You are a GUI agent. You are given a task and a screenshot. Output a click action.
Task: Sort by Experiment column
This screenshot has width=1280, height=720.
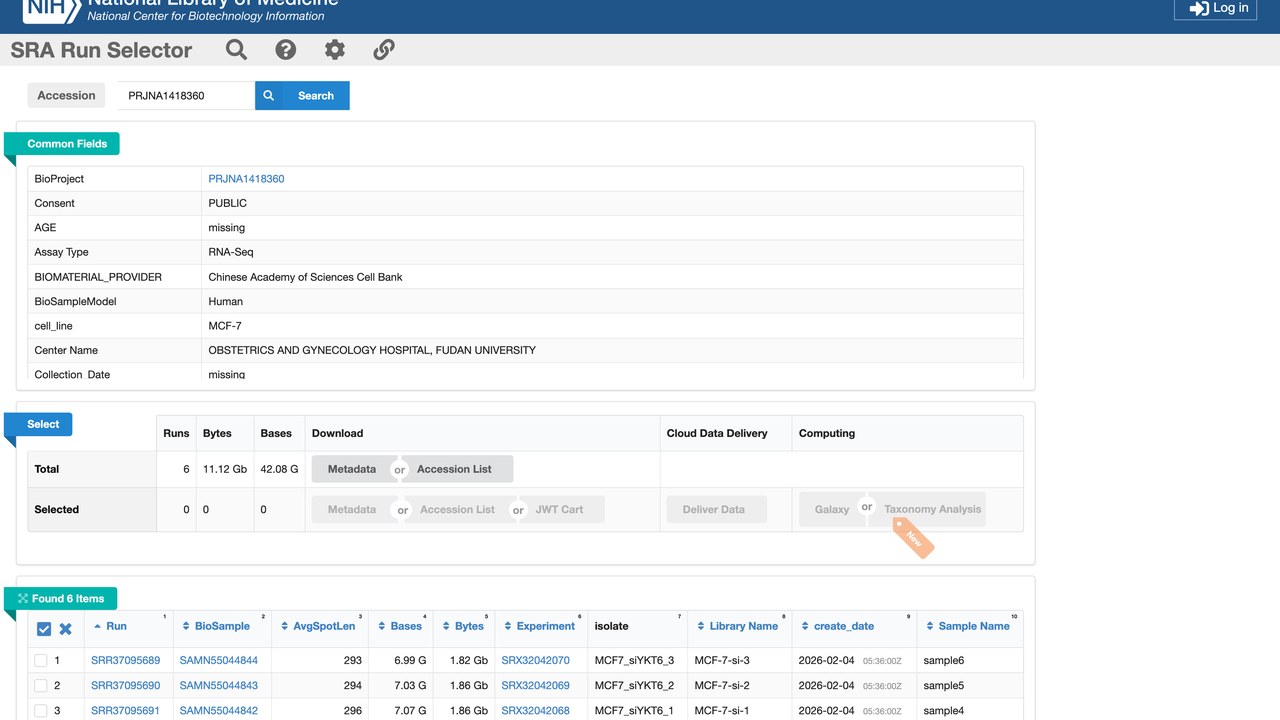click(x=545, y=626)
